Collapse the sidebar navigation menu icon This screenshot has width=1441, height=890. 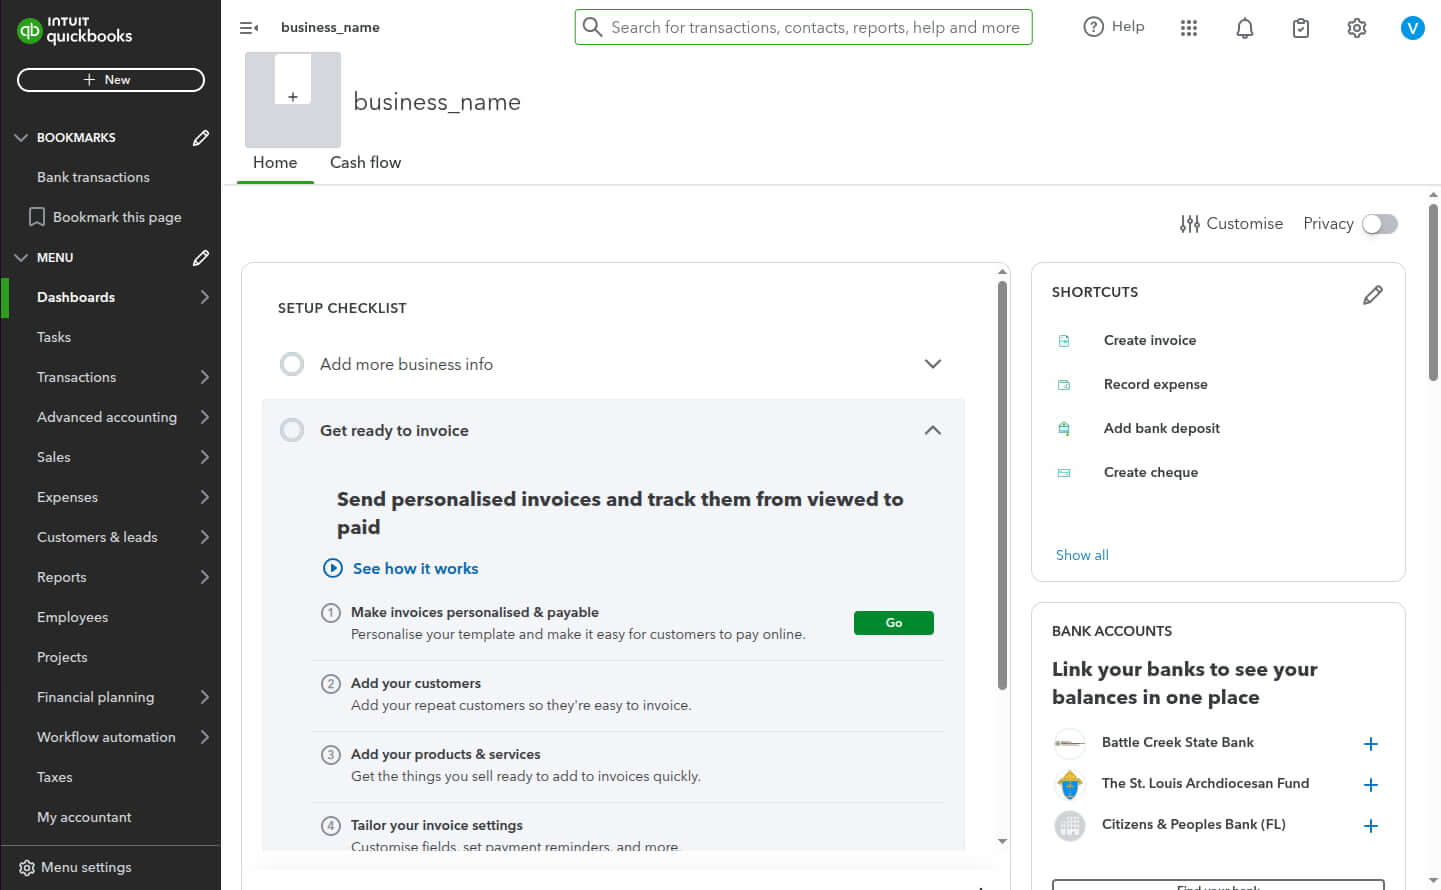249,28
